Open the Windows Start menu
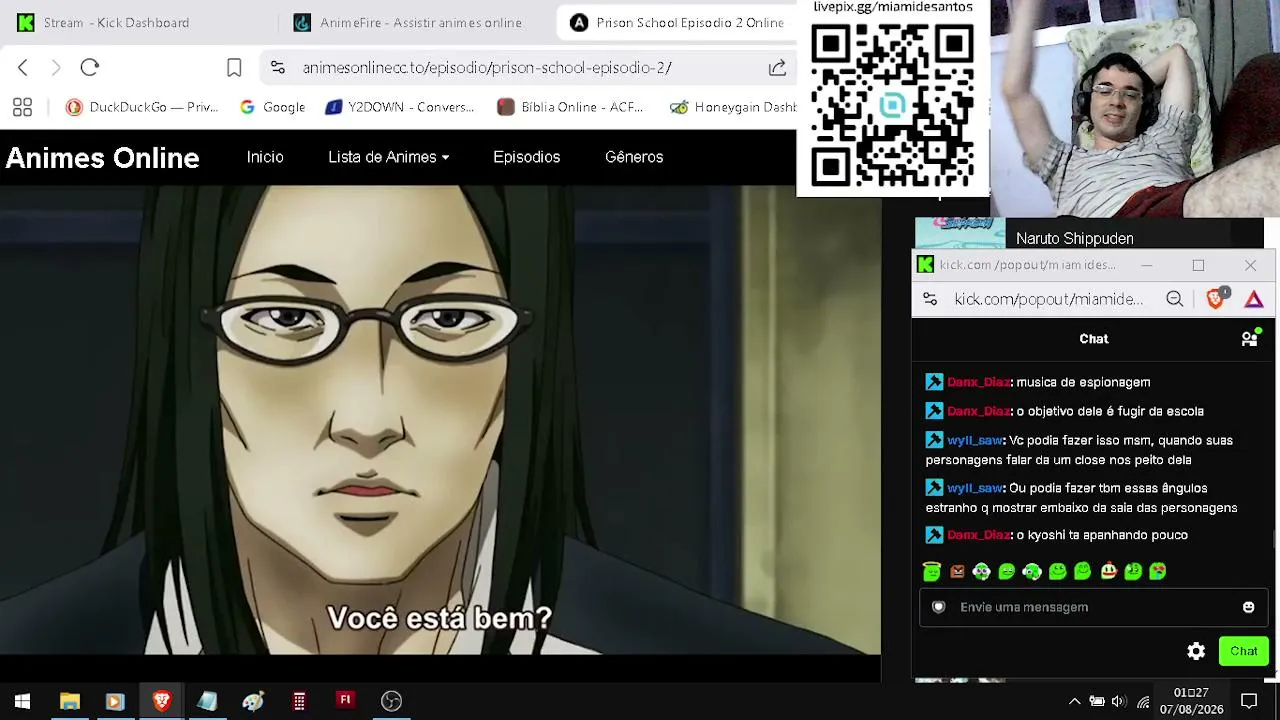 click(x=22, y=701)
